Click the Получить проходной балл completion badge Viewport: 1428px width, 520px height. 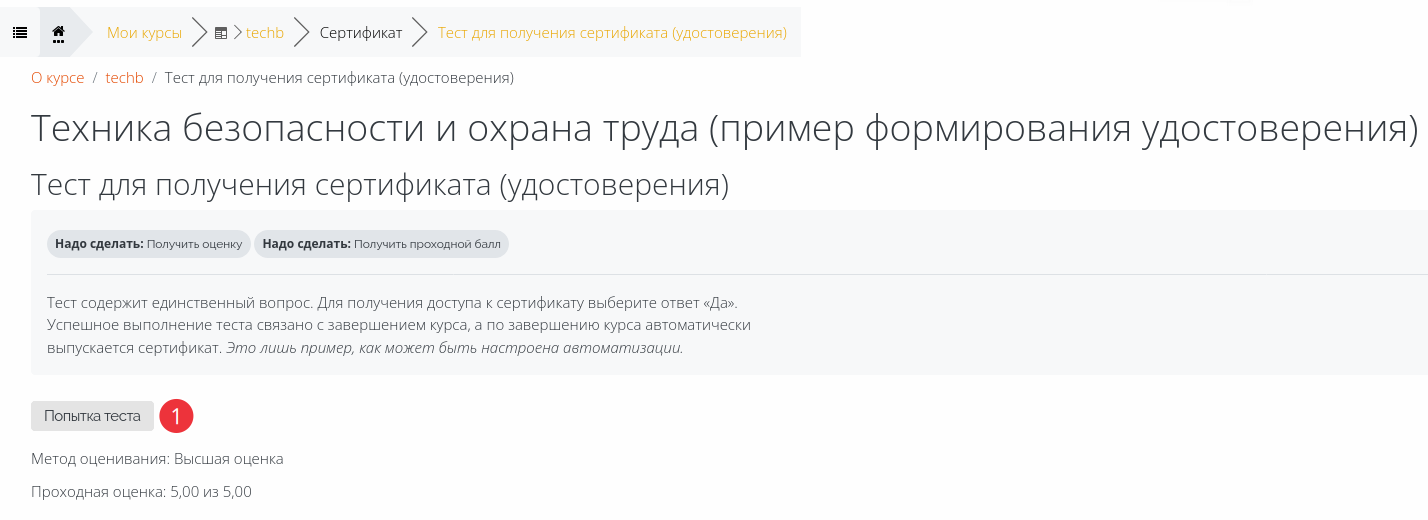(381, 244)
